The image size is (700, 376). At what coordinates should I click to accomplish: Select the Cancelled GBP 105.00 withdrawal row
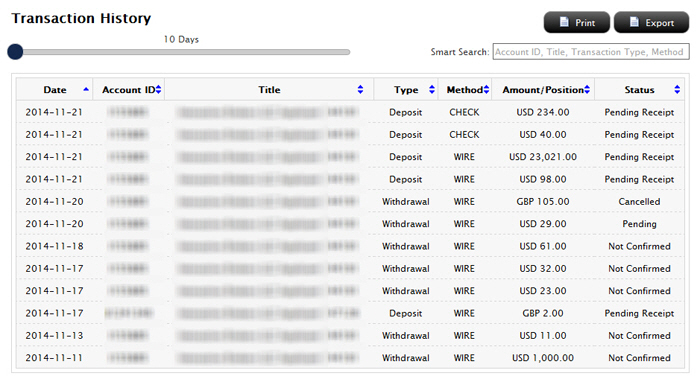click(350, 201)
